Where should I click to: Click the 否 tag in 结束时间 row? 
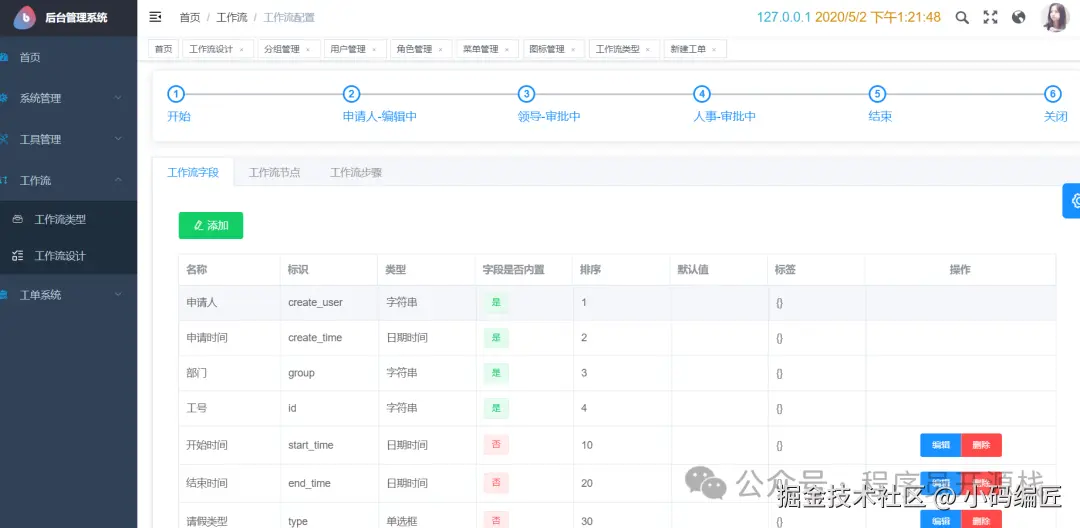tap(496, 483)
